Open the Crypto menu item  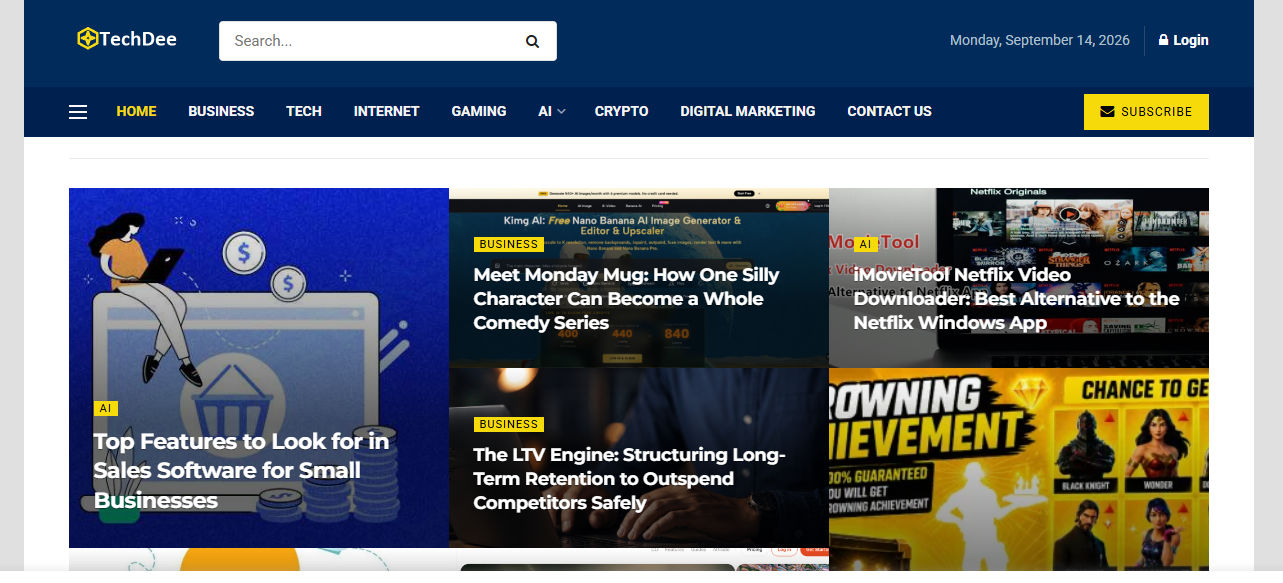[622, 111]
